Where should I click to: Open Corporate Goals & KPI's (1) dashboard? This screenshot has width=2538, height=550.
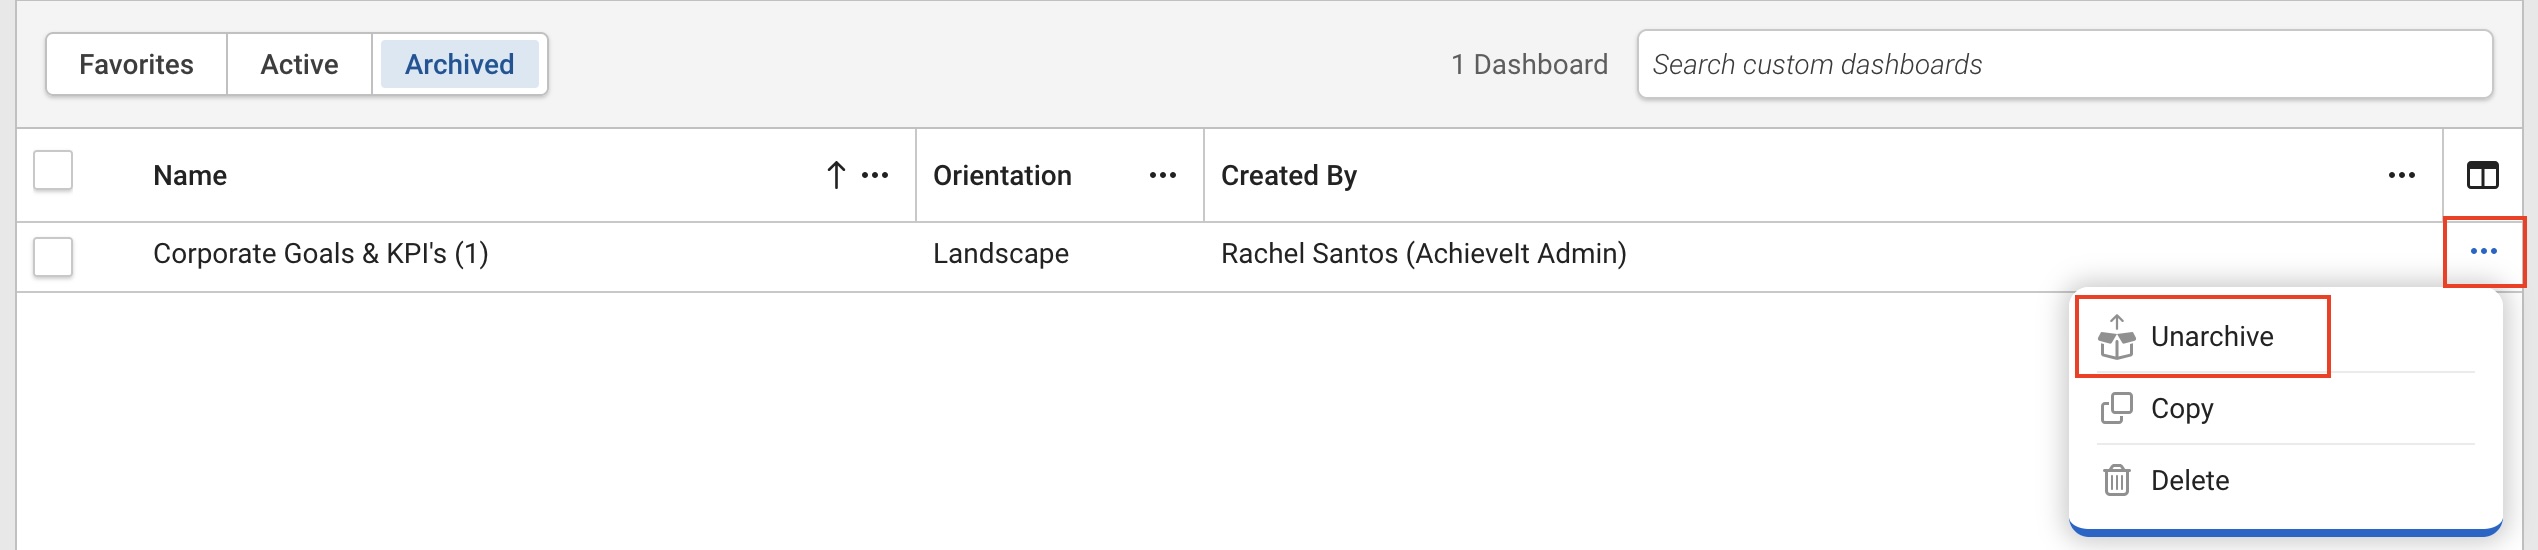tap(320, 254)
